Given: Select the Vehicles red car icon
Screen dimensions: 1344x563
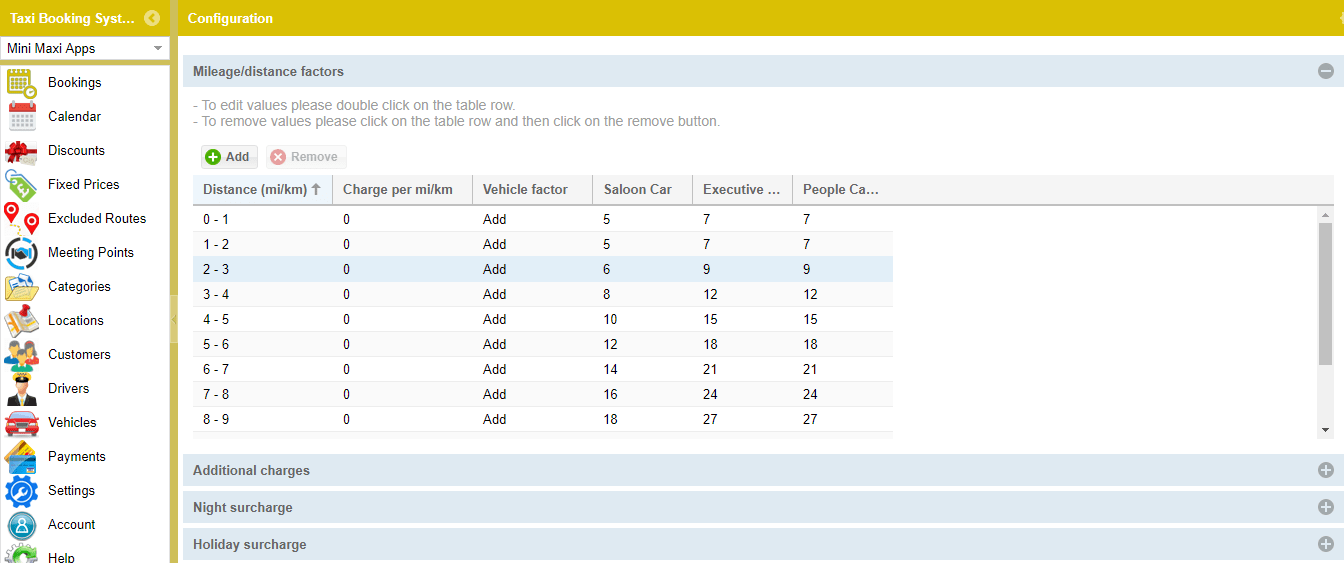Looking at the screenshot, I should pos(22,423).
